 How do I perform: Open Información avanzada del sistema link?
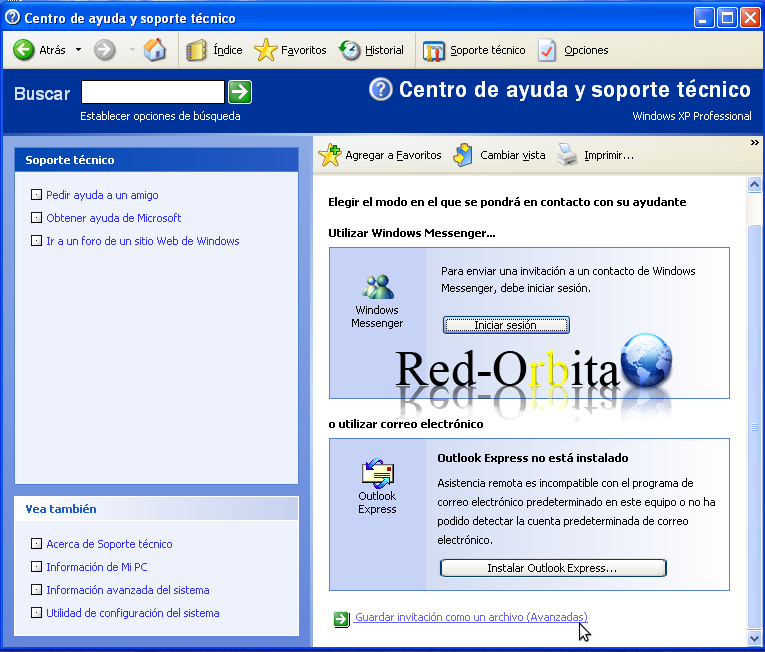[127, 590]
